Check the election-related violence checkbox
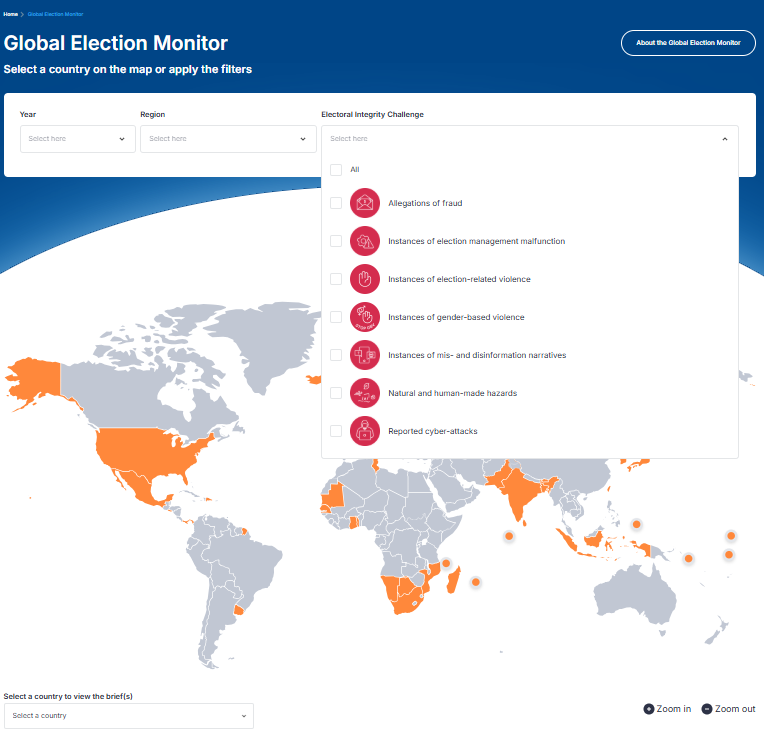This screenshot has width=764, height=745. pos(336,279)
